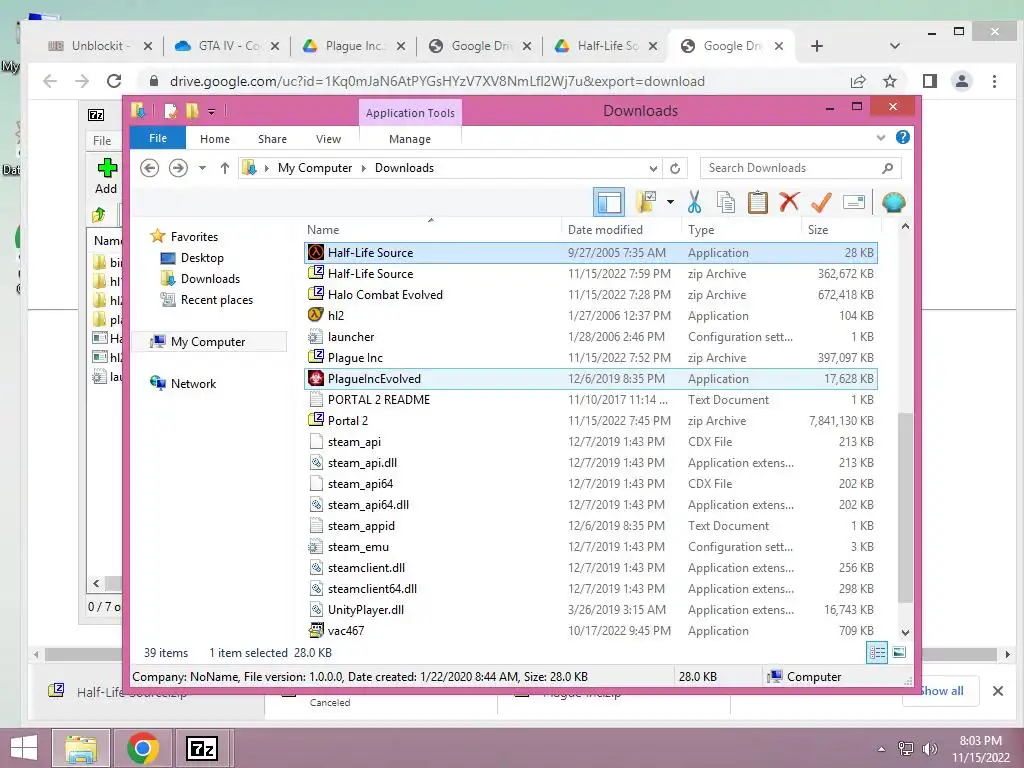Image resolution: width=1024 pixels, height=768 pixels.
Task: Select My Computer in navigation pane
Action: coord(208,342)
